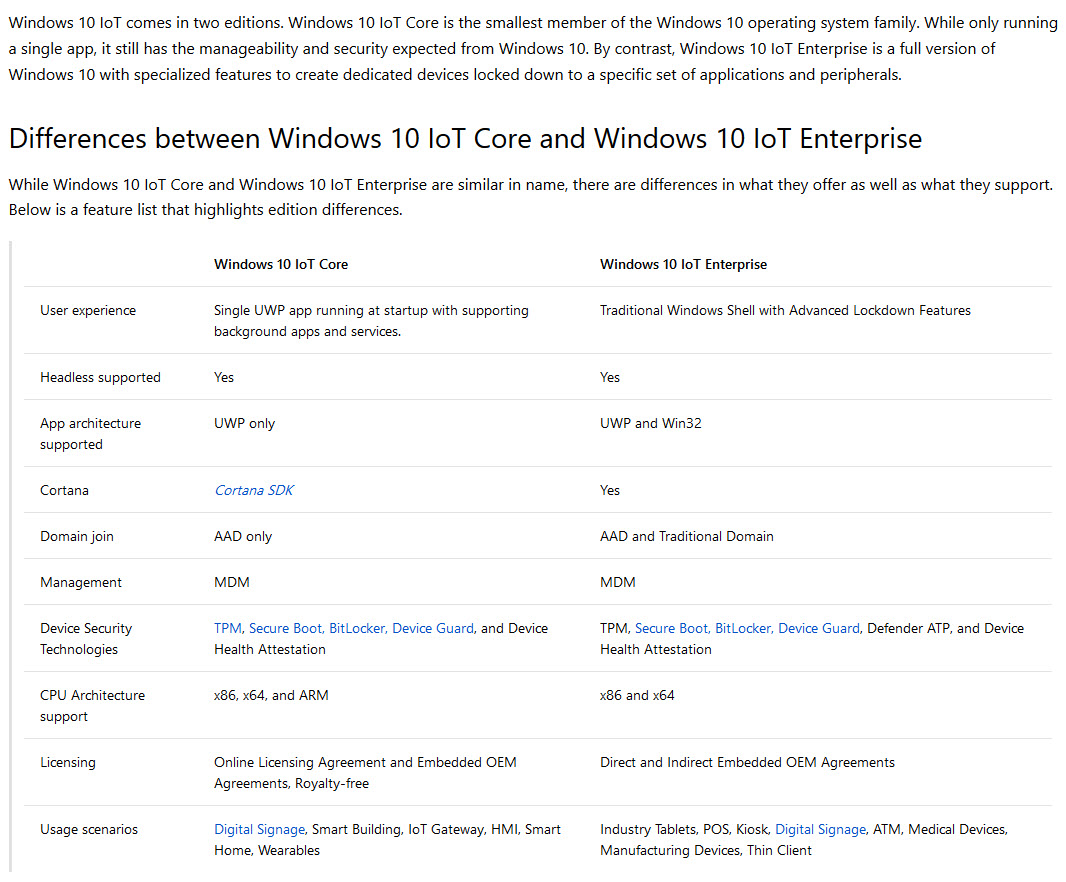Screen dimensions: 1066x882
Task: Click Secure Boot link in IoT Core column
Action: [x=286, y=628]
